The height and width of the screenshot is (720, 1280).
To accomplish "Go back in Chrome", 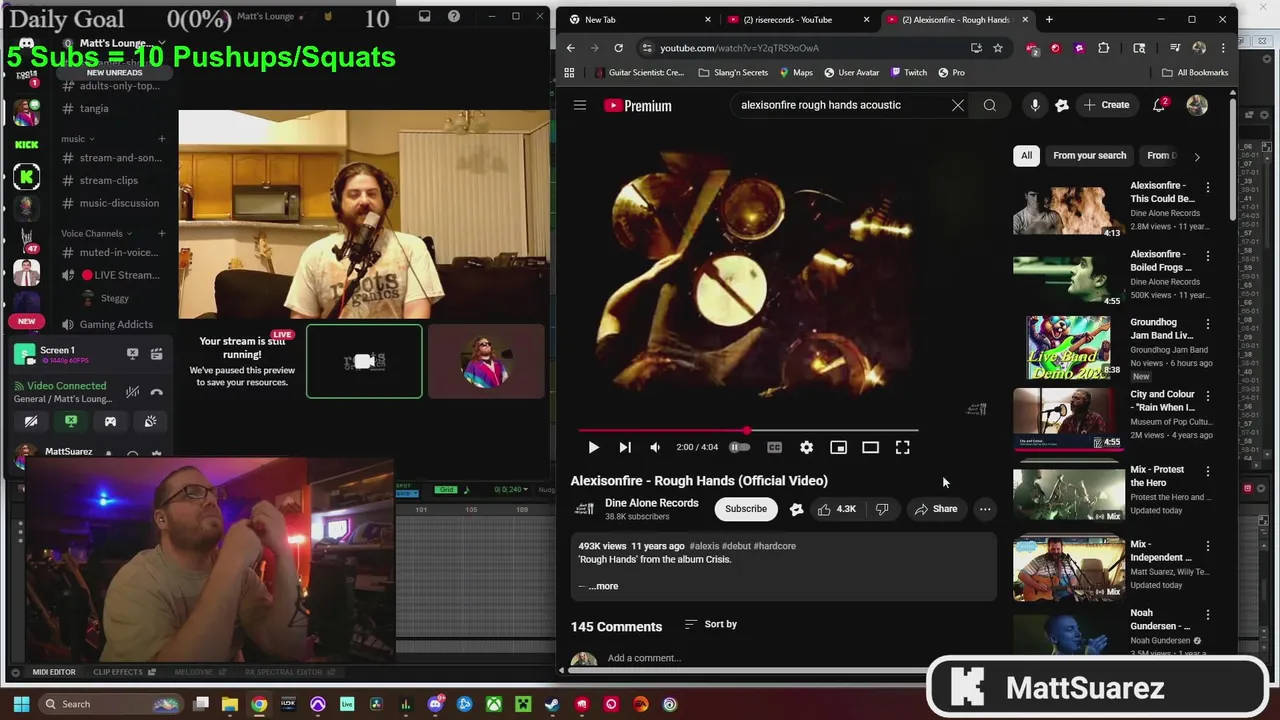I will (570, 48).
